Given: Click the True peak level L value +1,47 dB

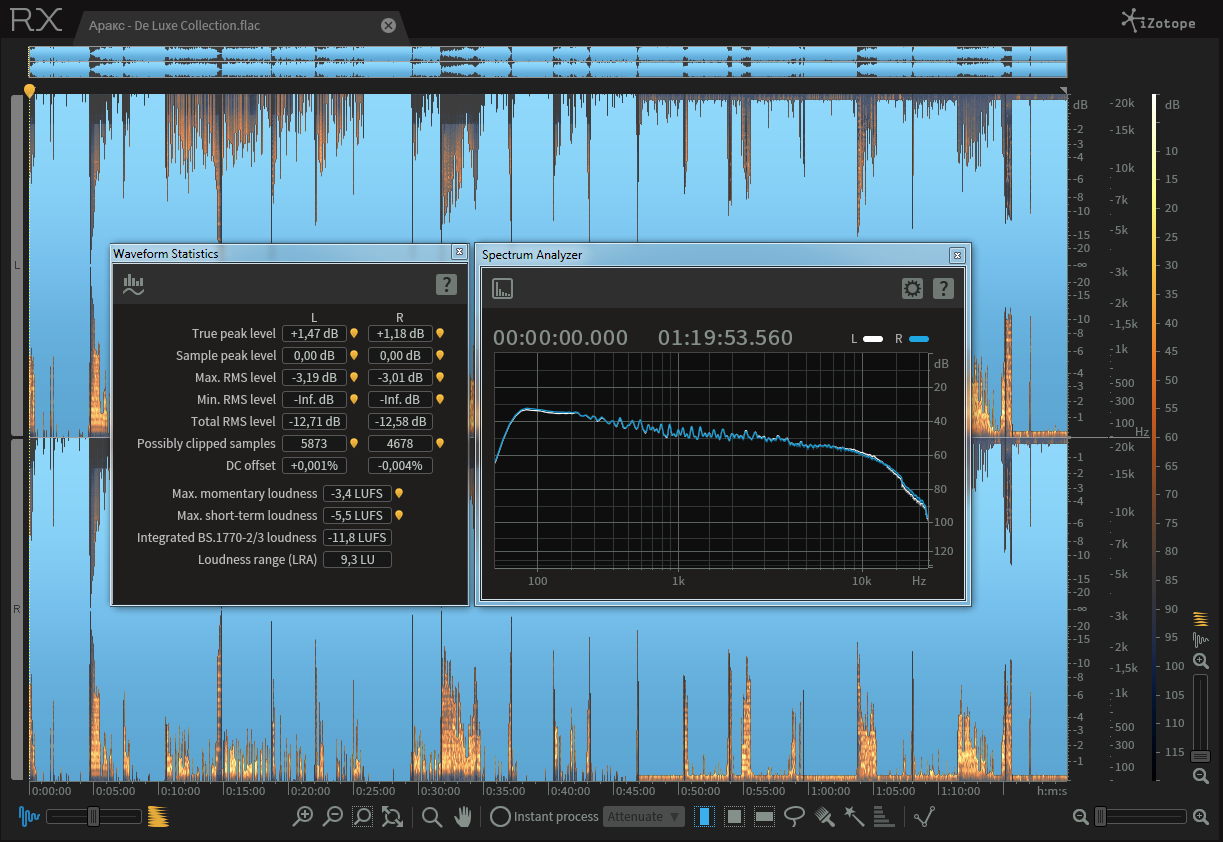Looking at the screenshot, I should click(x=314, y=334).
